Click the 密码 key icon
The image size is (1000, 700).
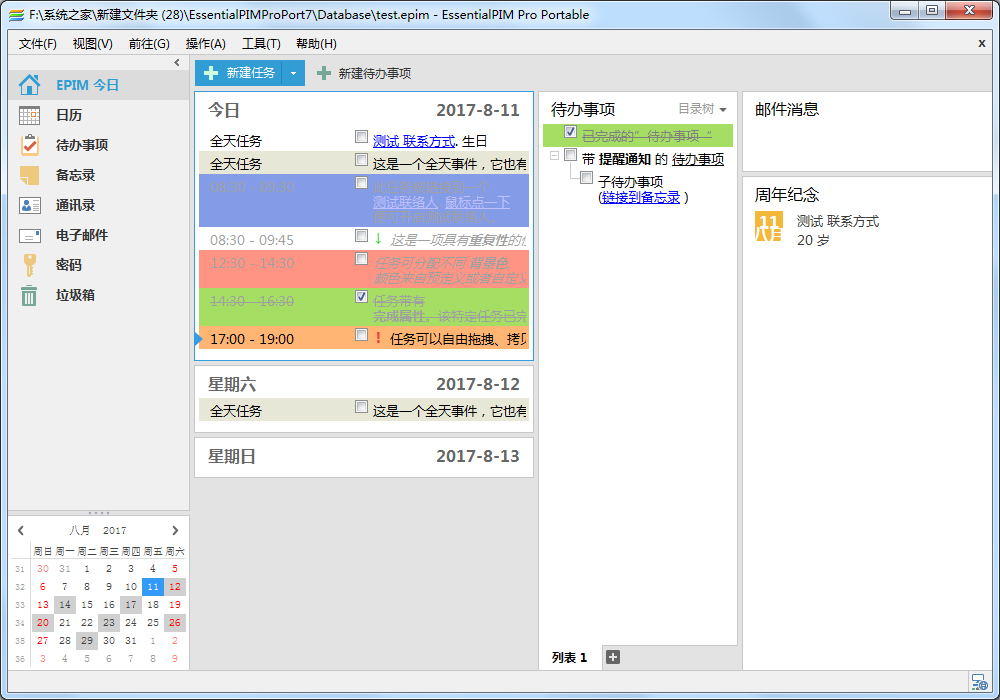click(29, 265)
